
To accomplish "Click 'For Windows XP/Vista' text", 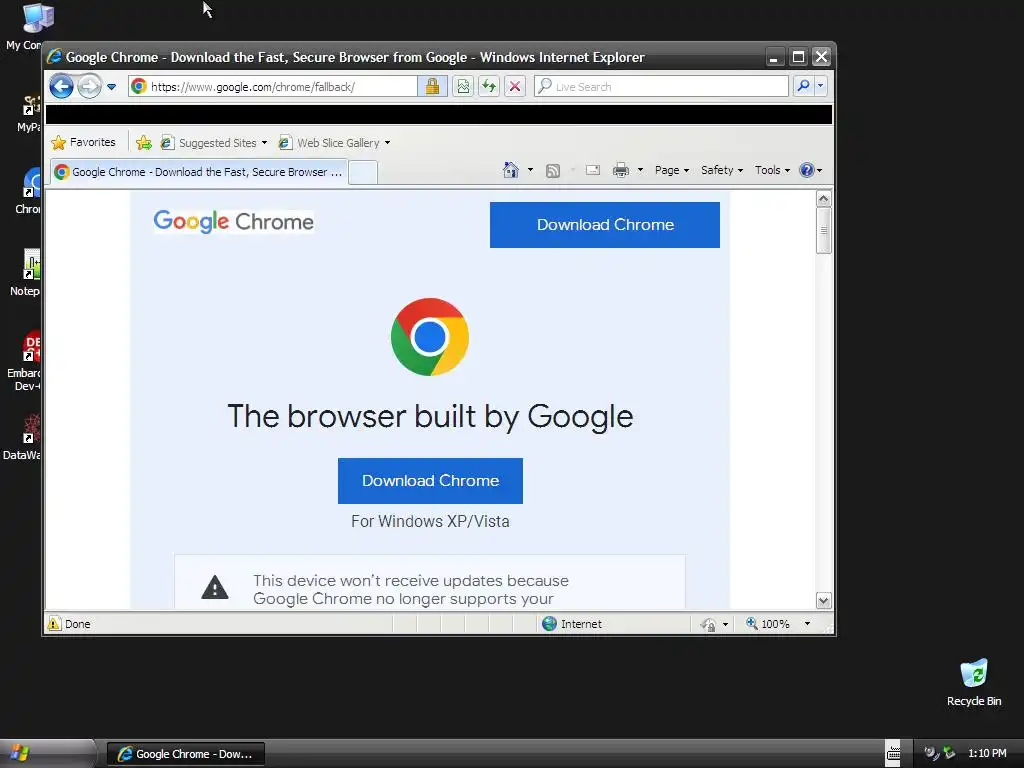I will 430,521.
